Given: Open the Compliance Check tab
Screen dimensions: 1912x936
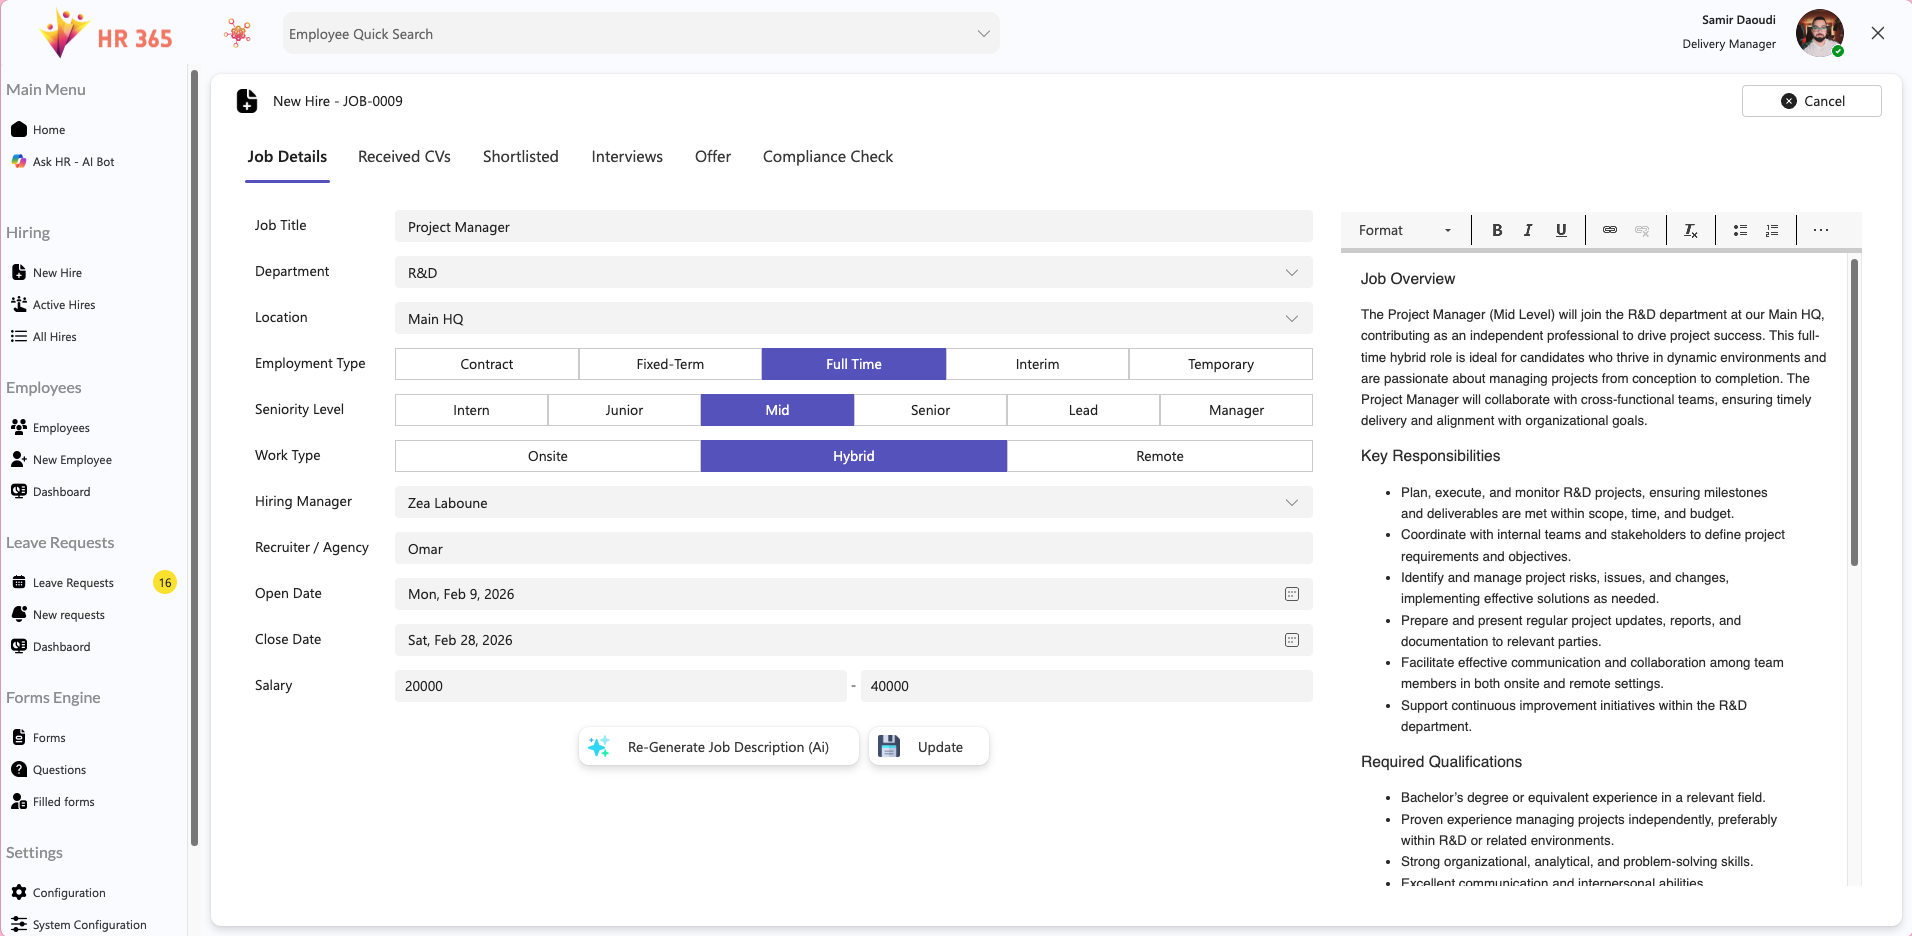Looking at the screenshot, I should [827, 157].
